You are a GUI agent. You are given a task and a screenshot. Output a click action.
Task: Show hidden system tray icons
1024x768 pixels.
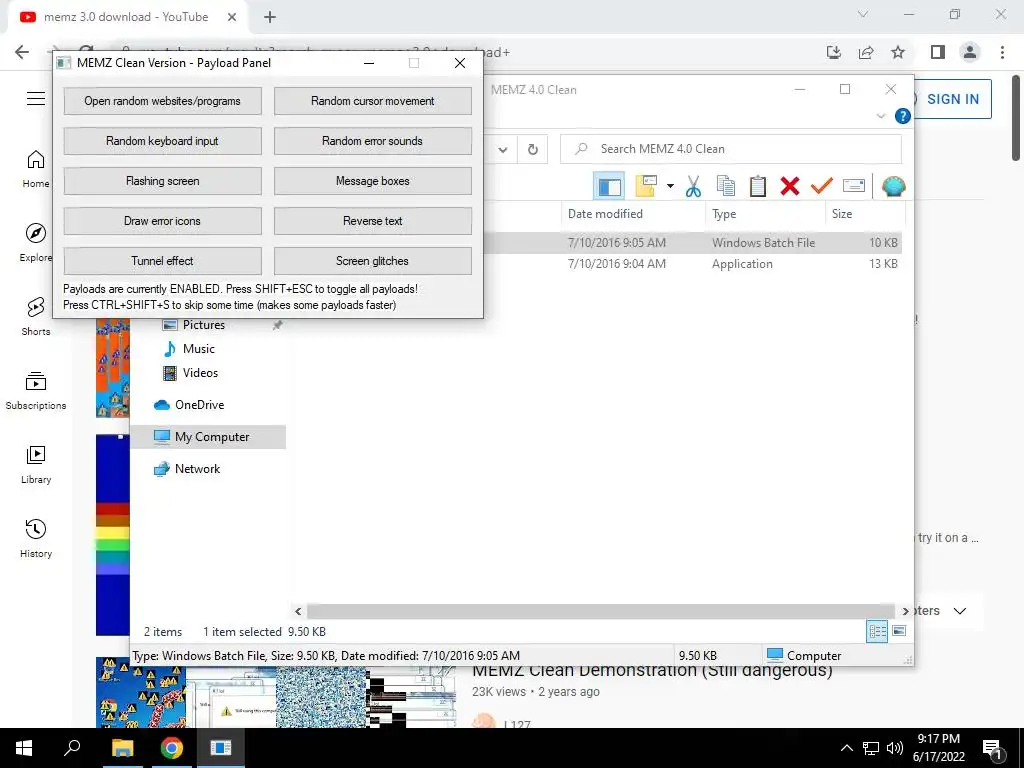(846, 748)
